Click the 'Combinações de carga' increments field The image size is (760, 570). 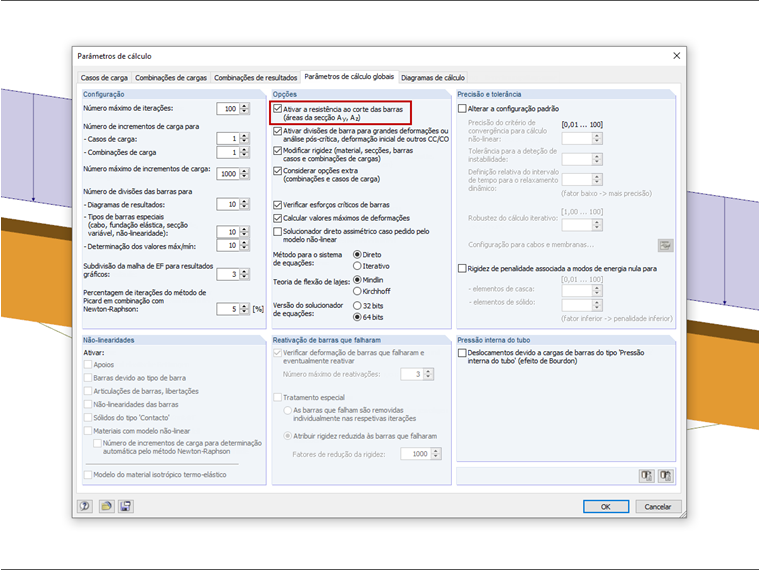[x=228, y=152]
